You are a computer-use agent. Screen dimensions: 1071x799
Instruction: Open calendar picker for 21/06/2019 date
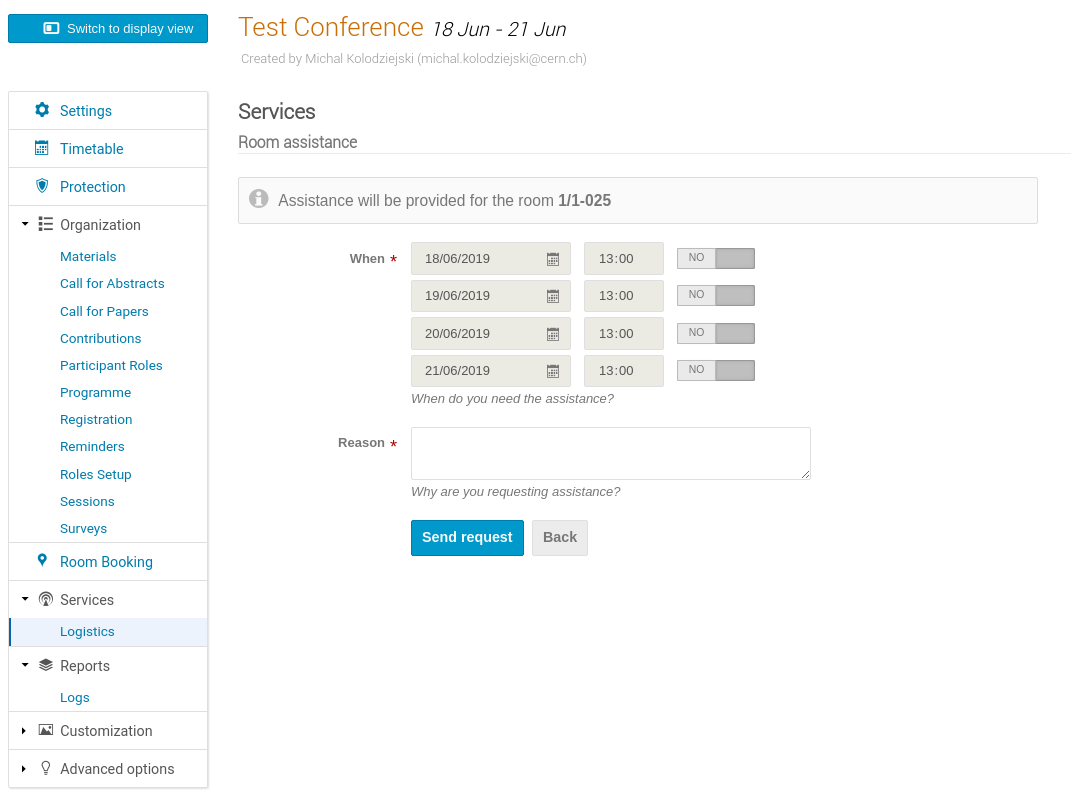click(x=553, y=371)
